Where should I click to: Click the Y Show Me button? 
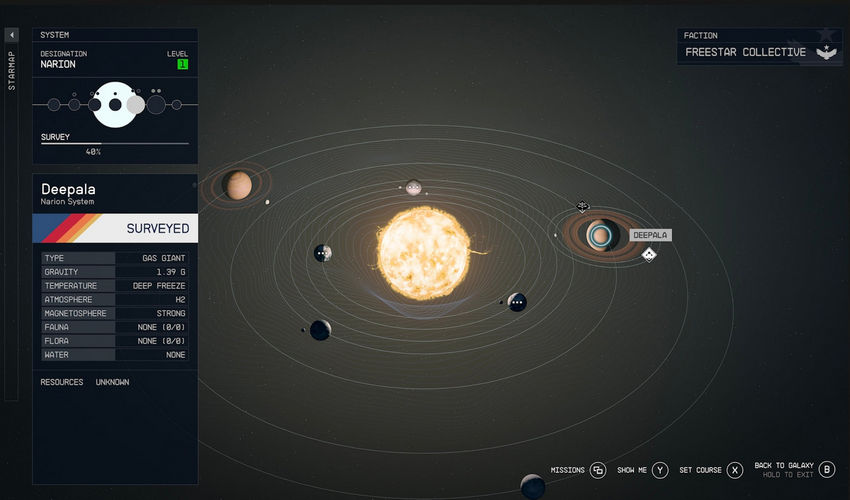point(660,470)
